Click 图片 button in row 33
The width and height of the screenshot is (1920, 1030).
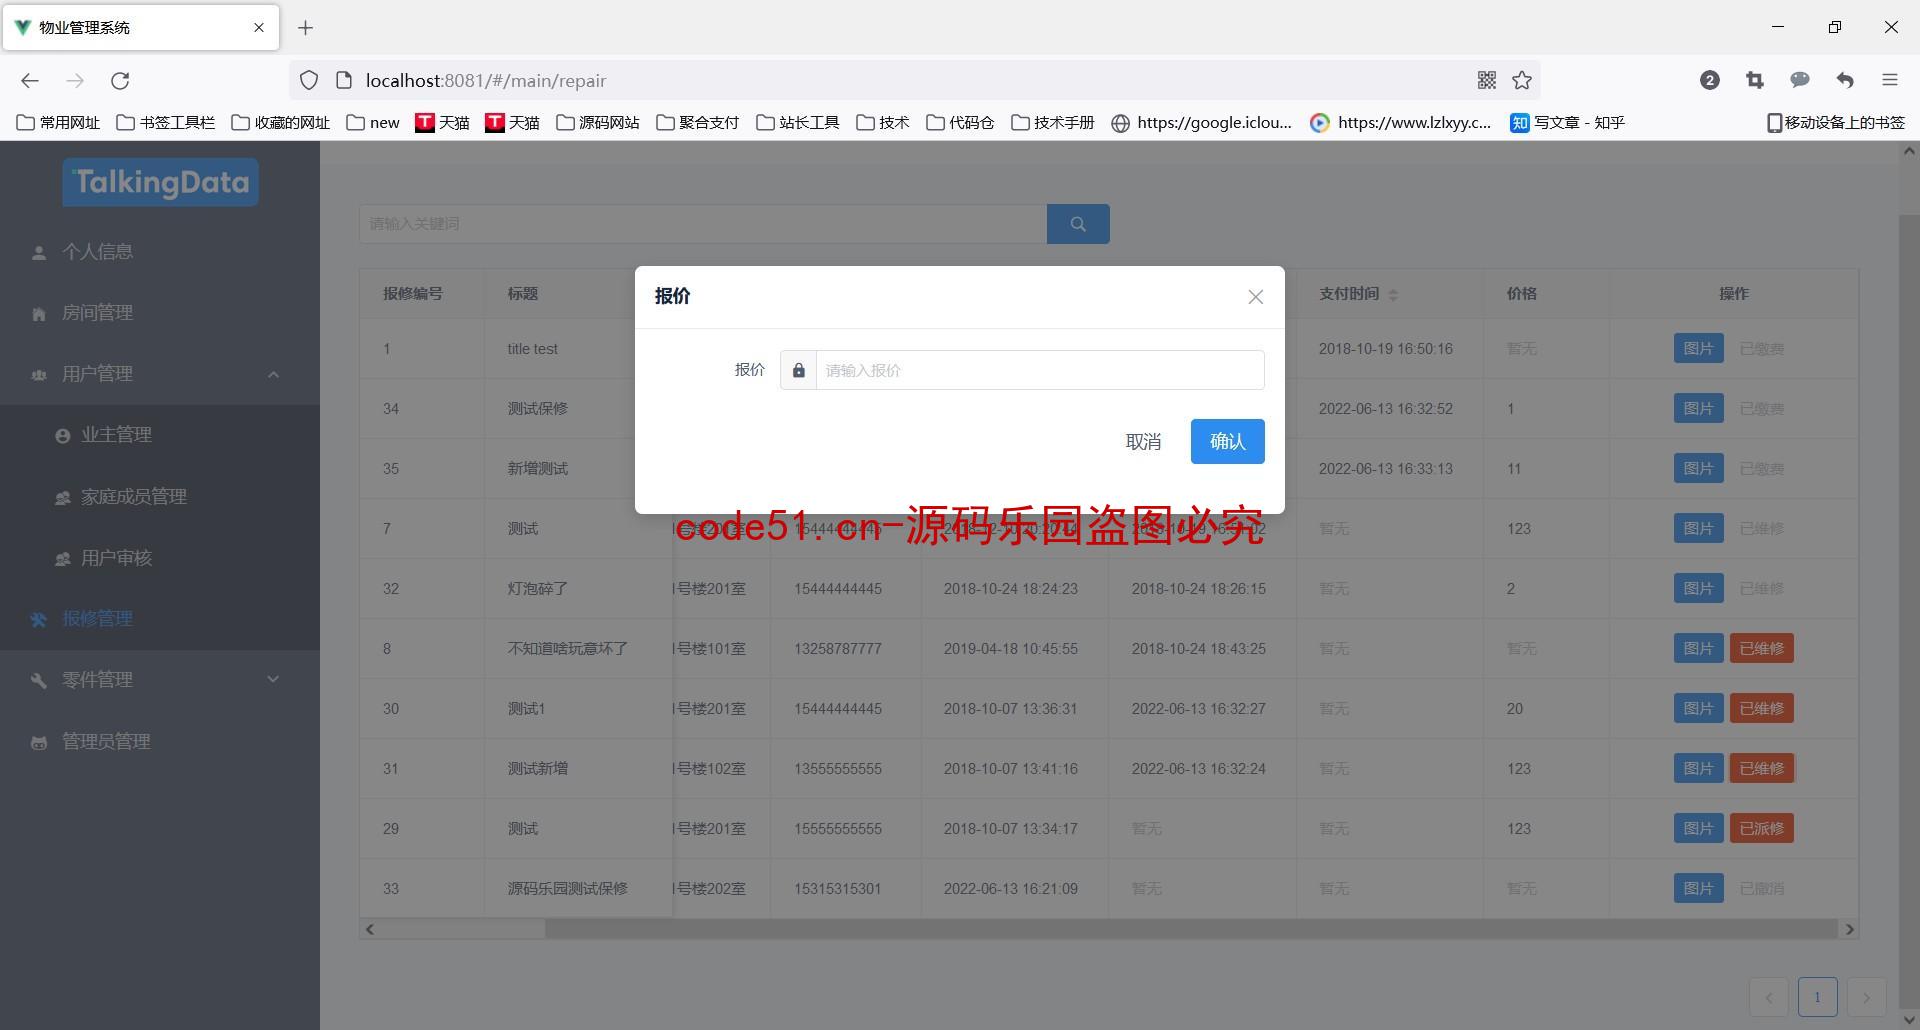(1698, 888)
